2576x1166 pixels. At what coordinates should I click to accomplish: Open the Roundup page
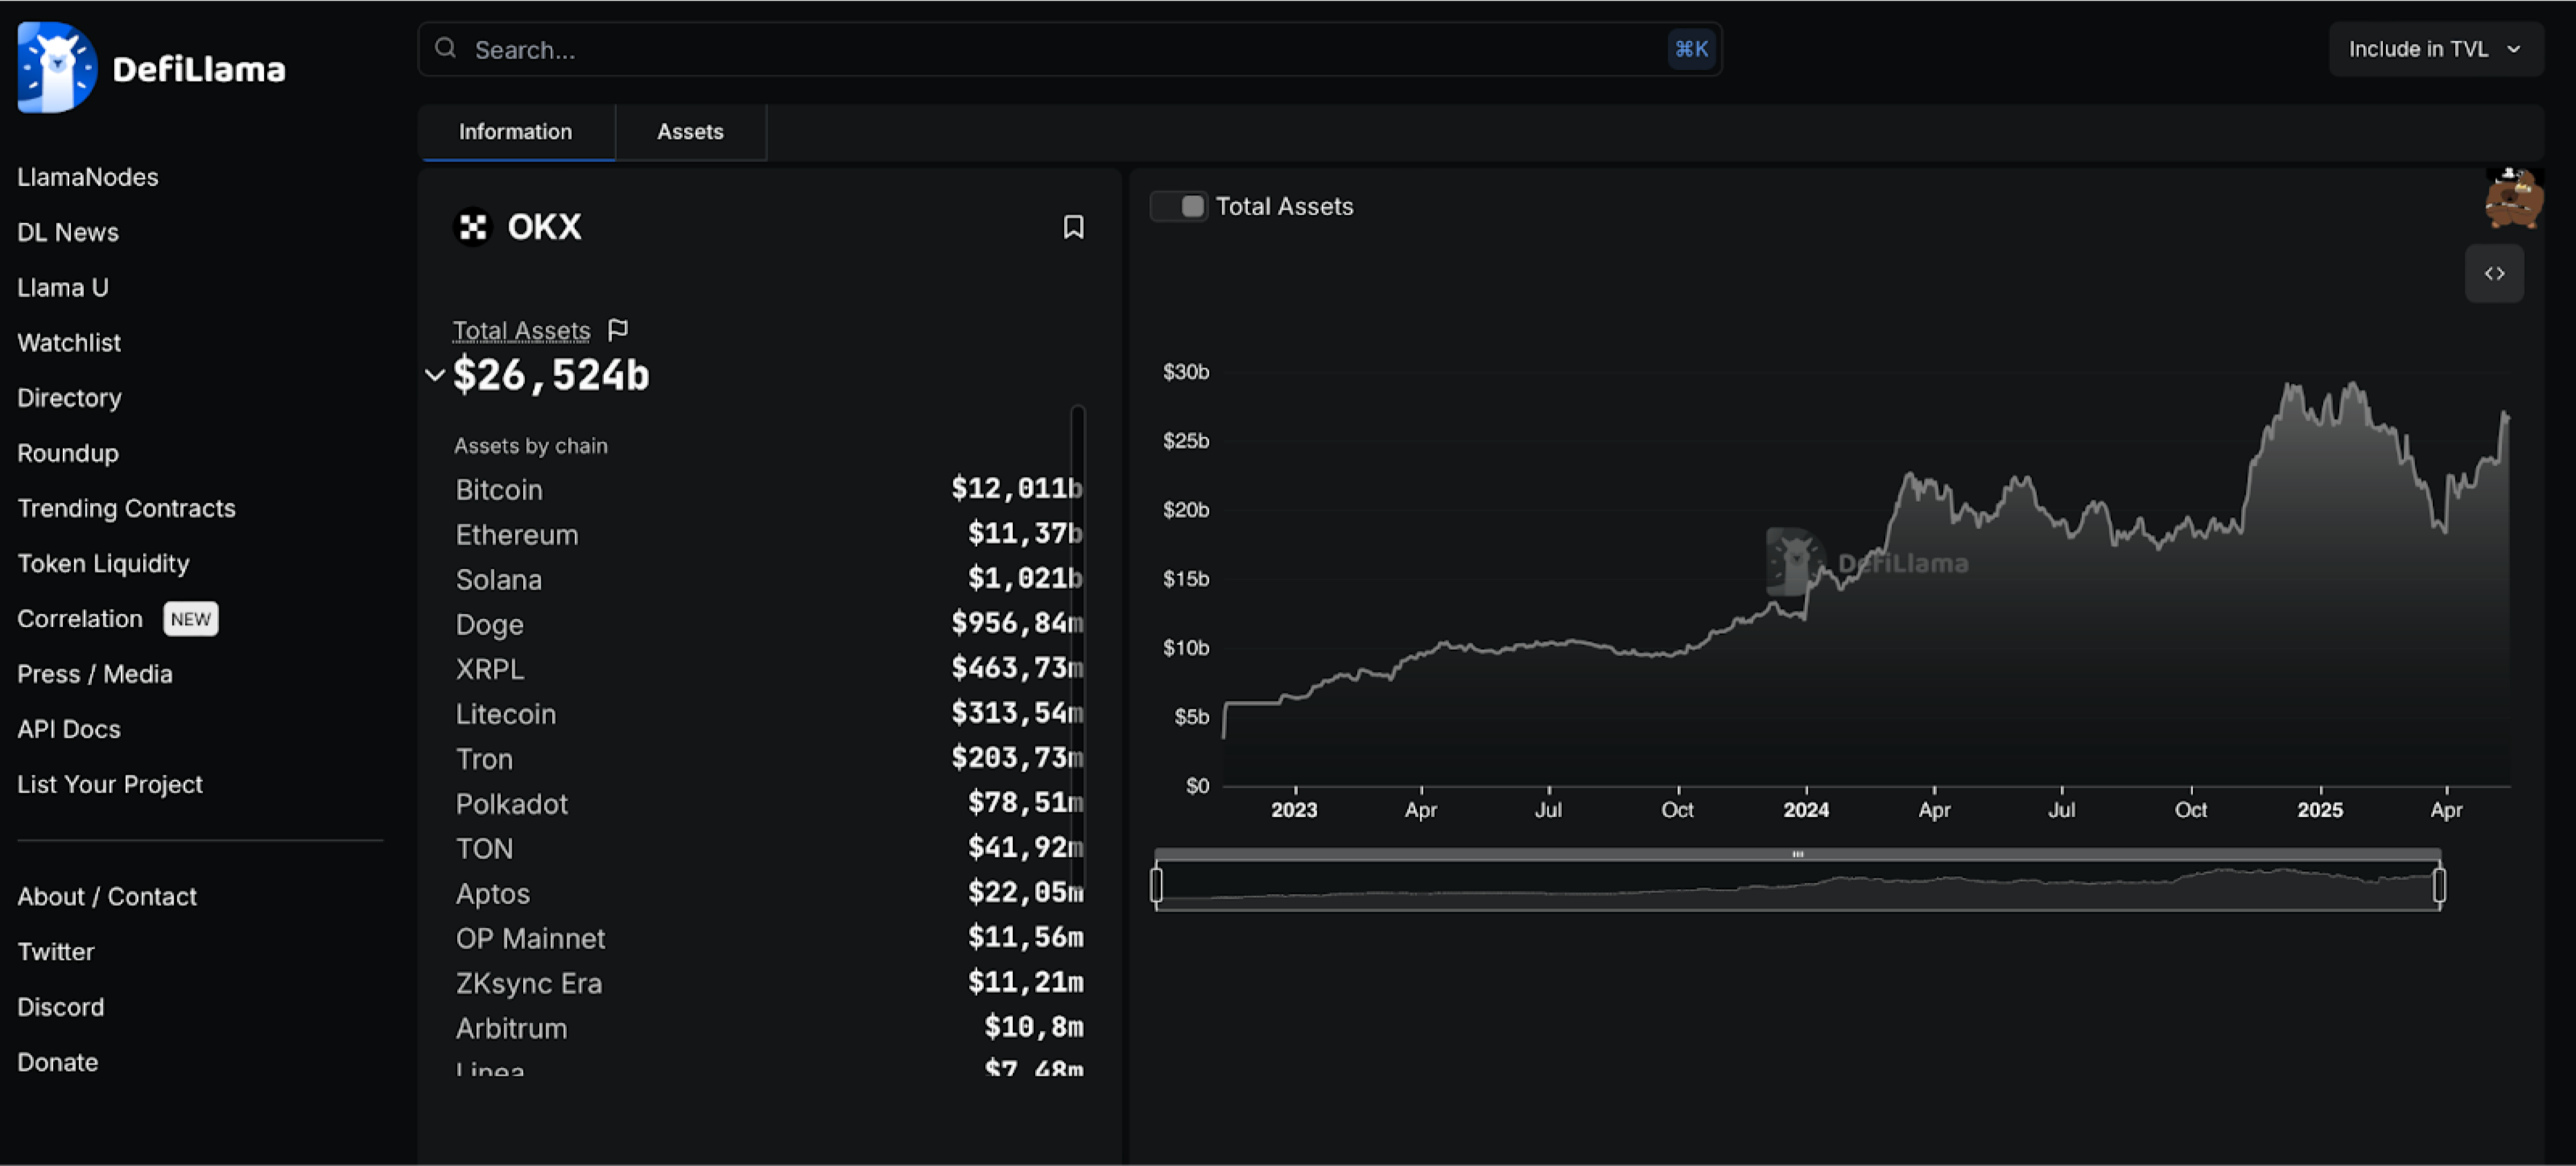[68, 453]
